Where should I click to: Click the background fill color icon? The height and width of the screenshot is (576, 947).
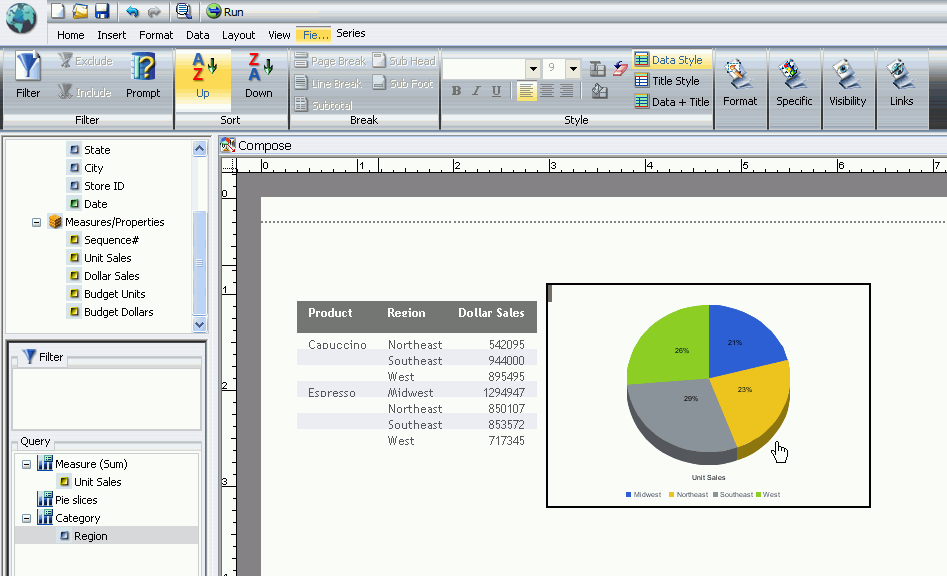click(599, 91)
